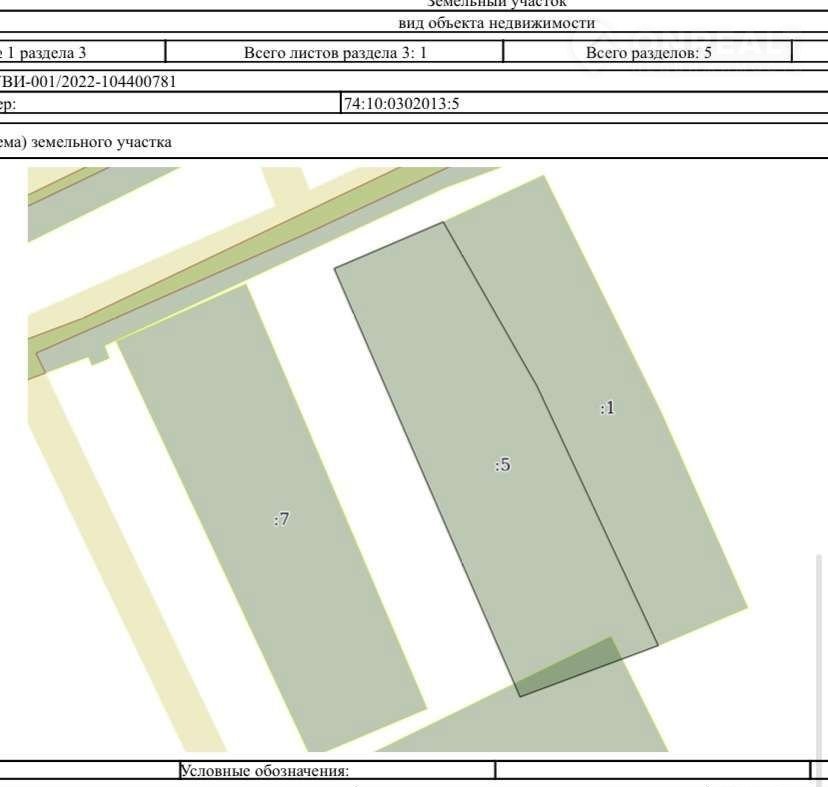Click the ":1" parcel label

click(x=607, y=407)
